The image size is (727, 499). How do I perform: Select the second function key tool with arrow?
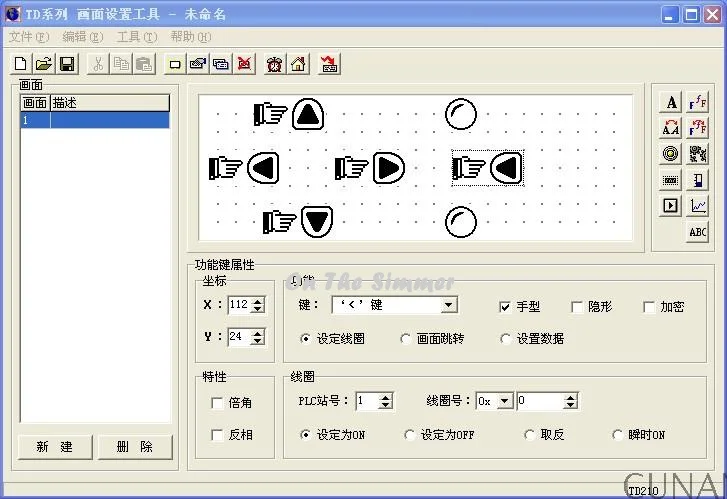[x=697, y=127]
